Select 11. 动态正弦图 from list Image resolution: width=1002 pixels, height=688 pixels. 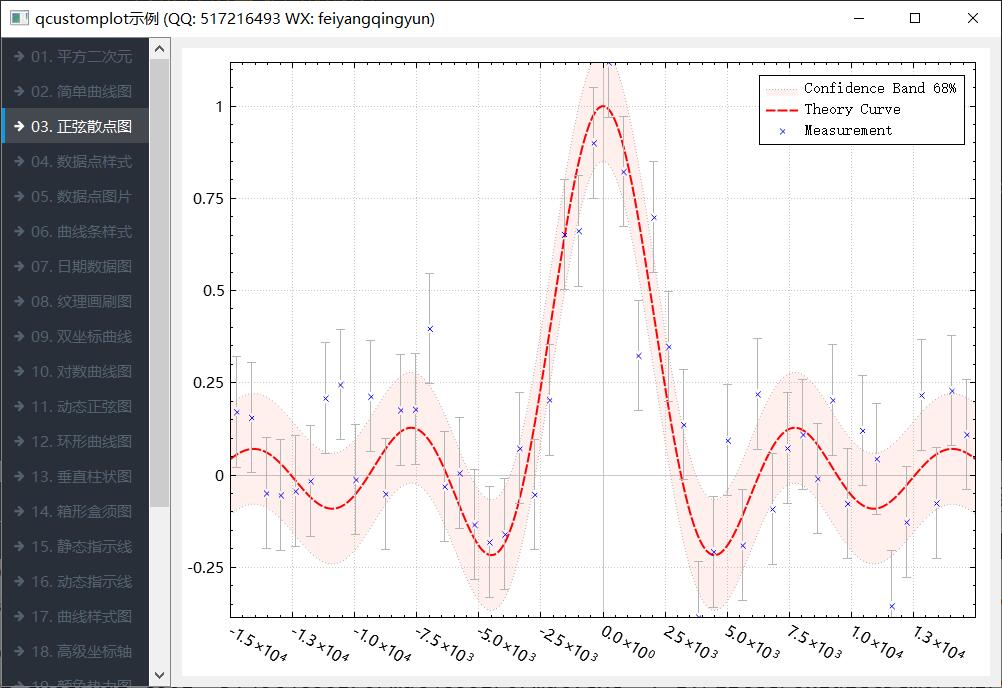[80, 407]
